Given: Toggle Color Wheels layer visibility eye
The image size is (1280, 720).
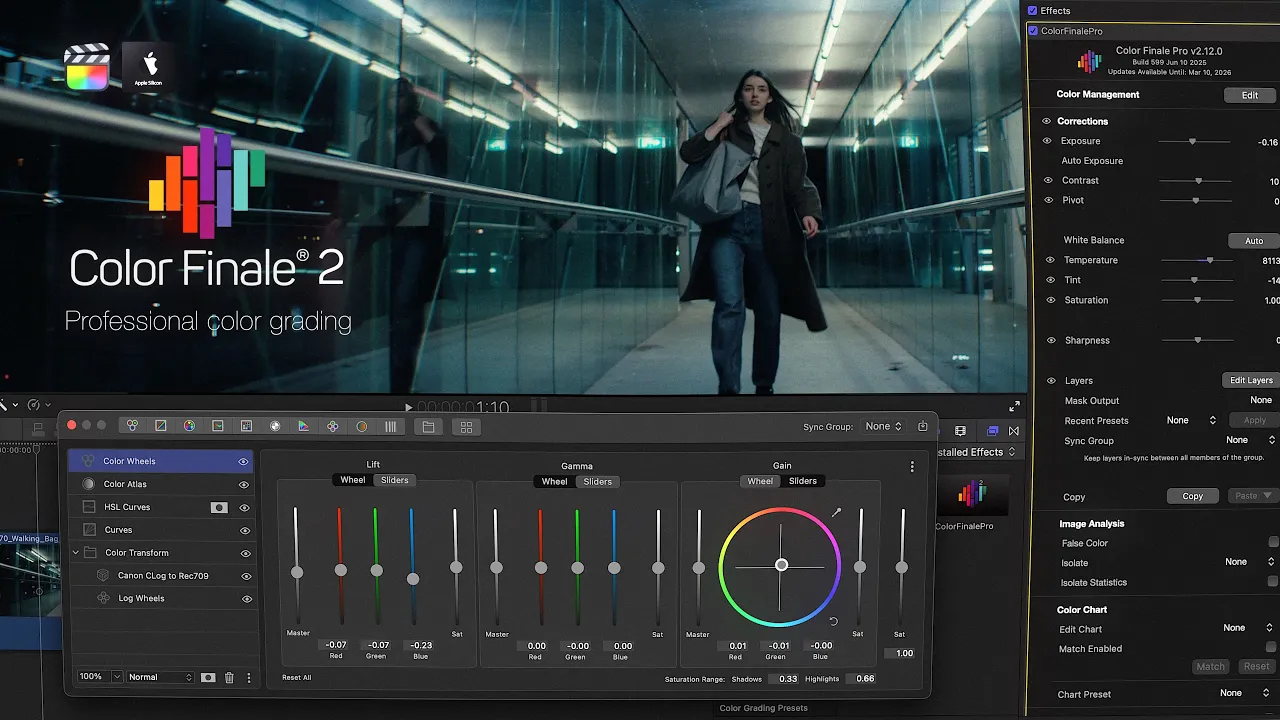Looking at the screenshot, I should click(243, 461).
